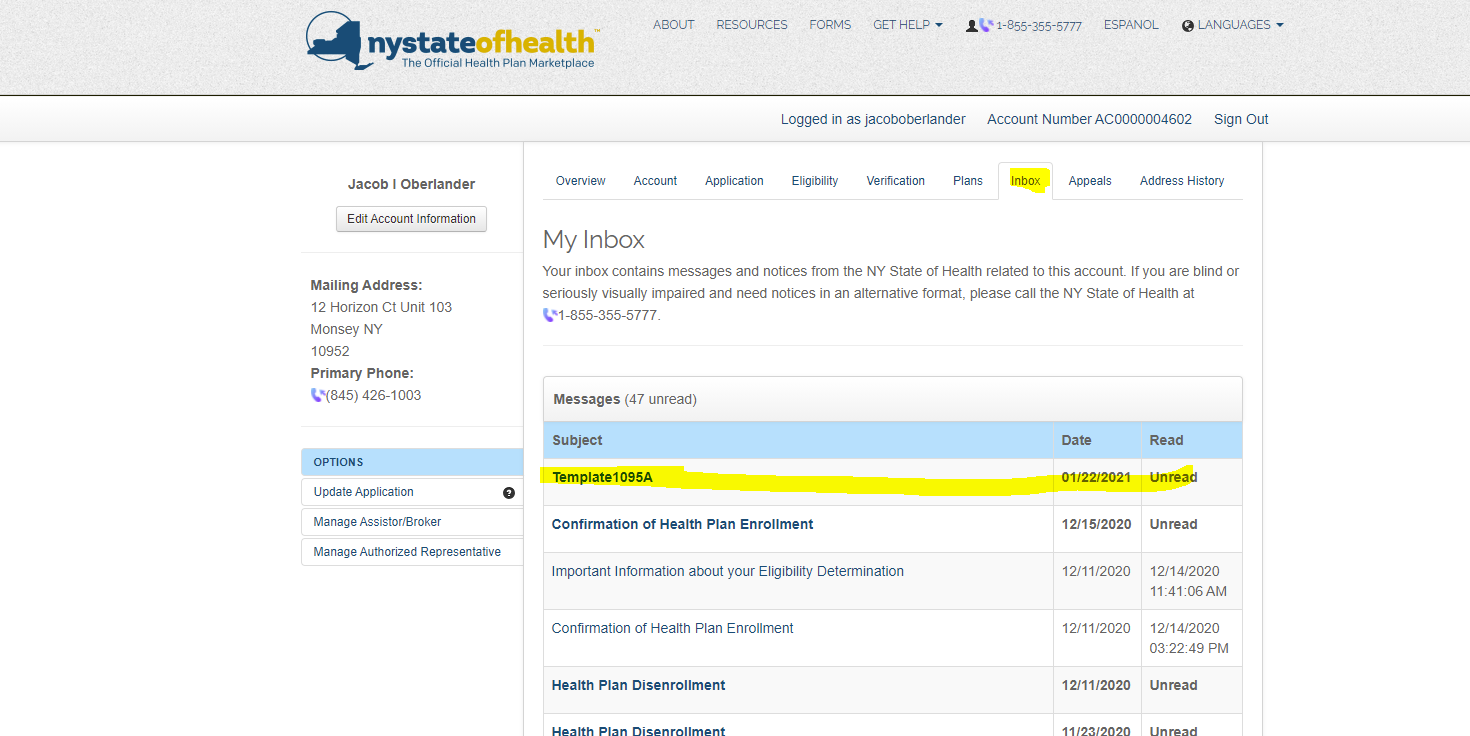Open the Forms page
This screenshot has width=1470, height=736.
click(x=830, y=25)
